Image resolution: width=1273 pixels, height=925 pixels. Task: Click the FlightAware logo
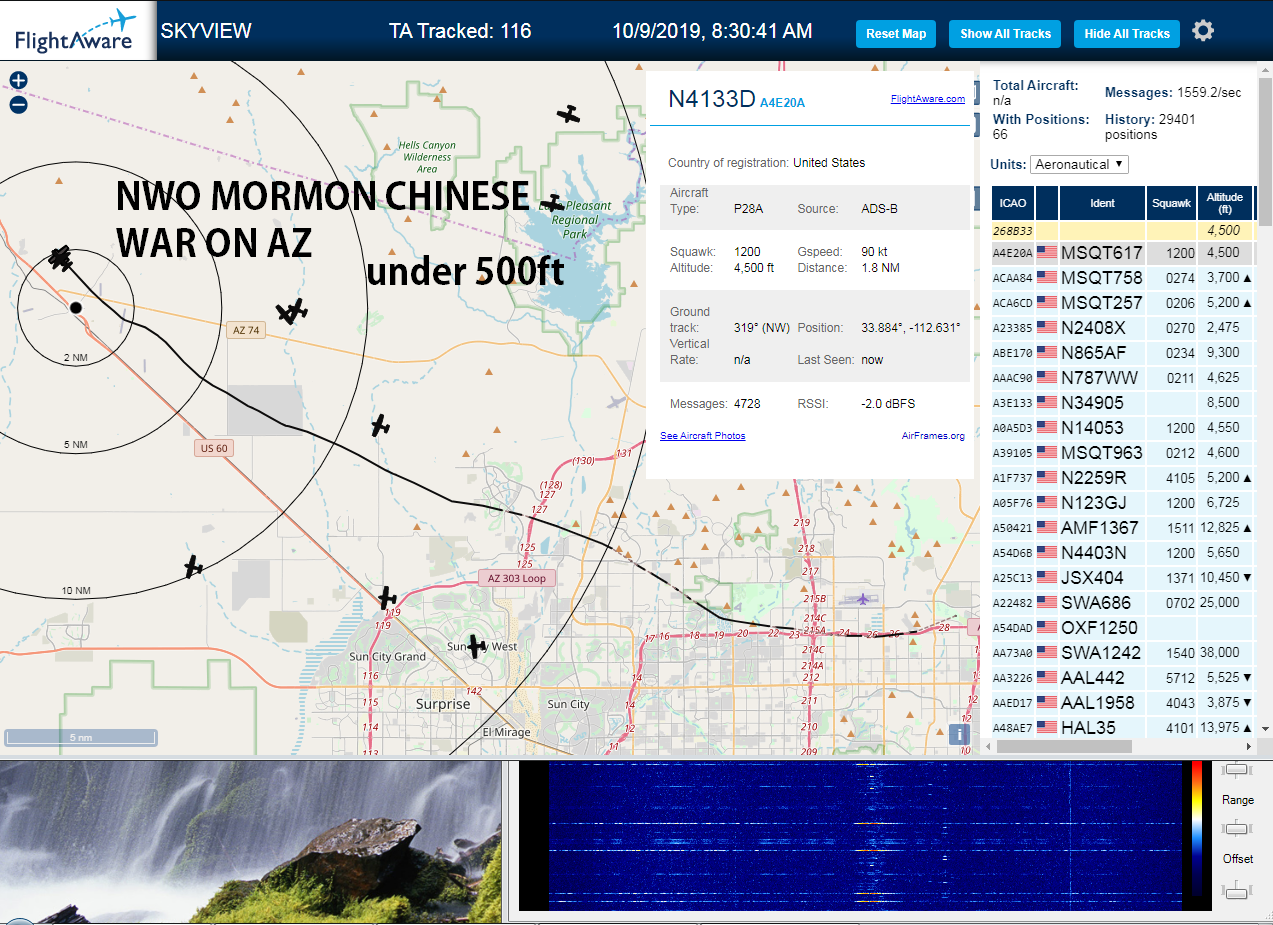tap(77, 31)
